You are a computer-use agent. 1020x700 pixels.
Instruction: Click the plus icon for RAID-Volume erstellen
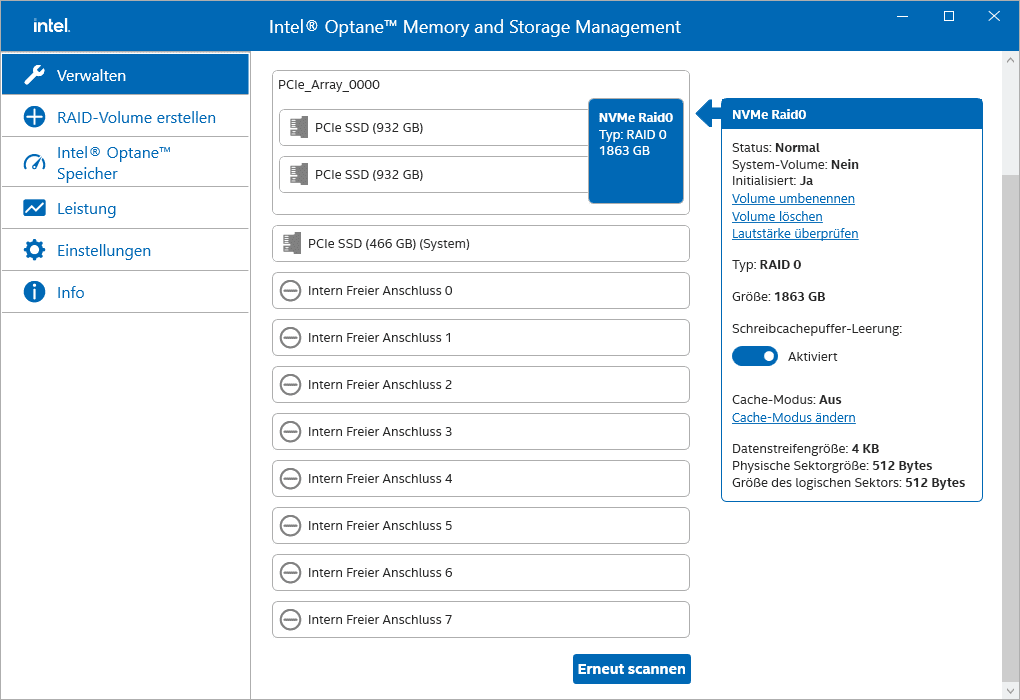point(34,117)
